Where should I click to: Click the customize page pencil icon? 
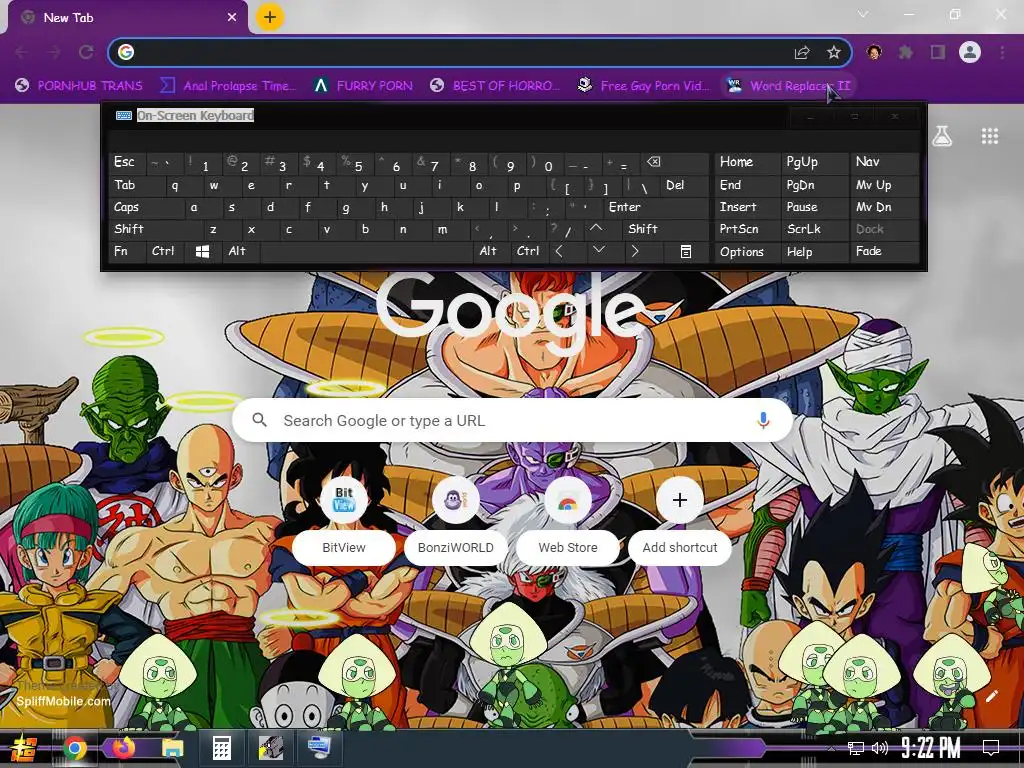[x=991, y=696]
